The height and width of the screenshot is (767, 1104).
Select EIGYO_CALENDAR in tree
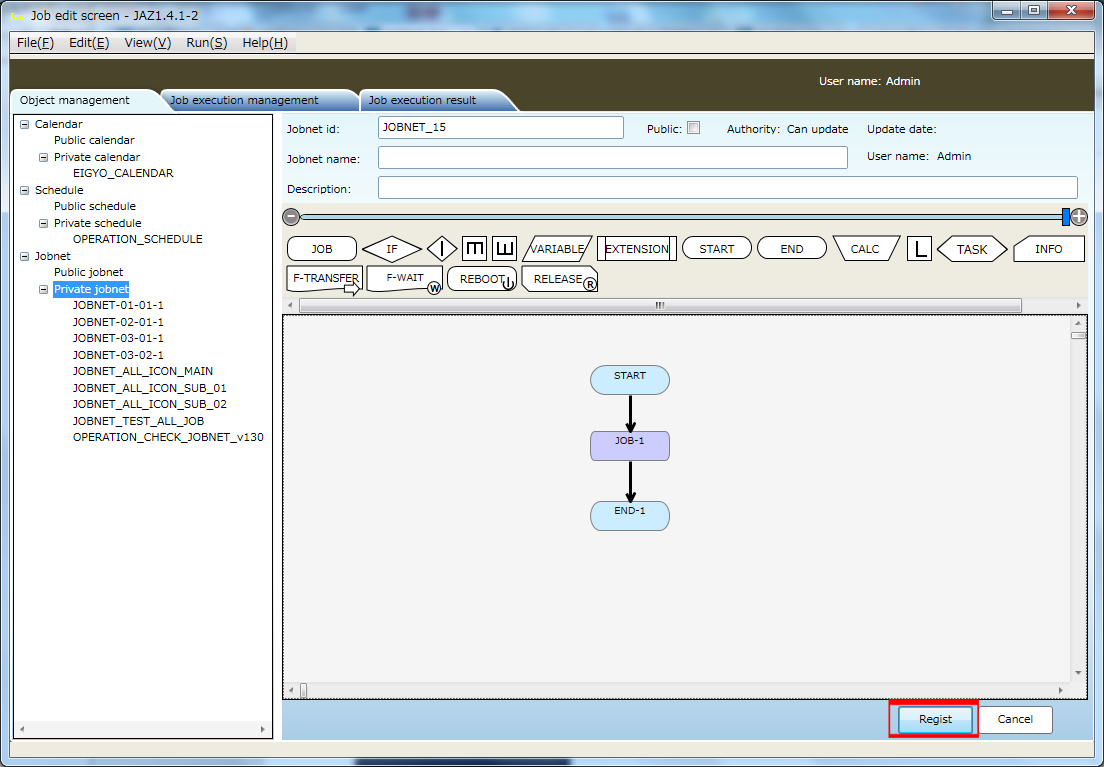point(123,173)
